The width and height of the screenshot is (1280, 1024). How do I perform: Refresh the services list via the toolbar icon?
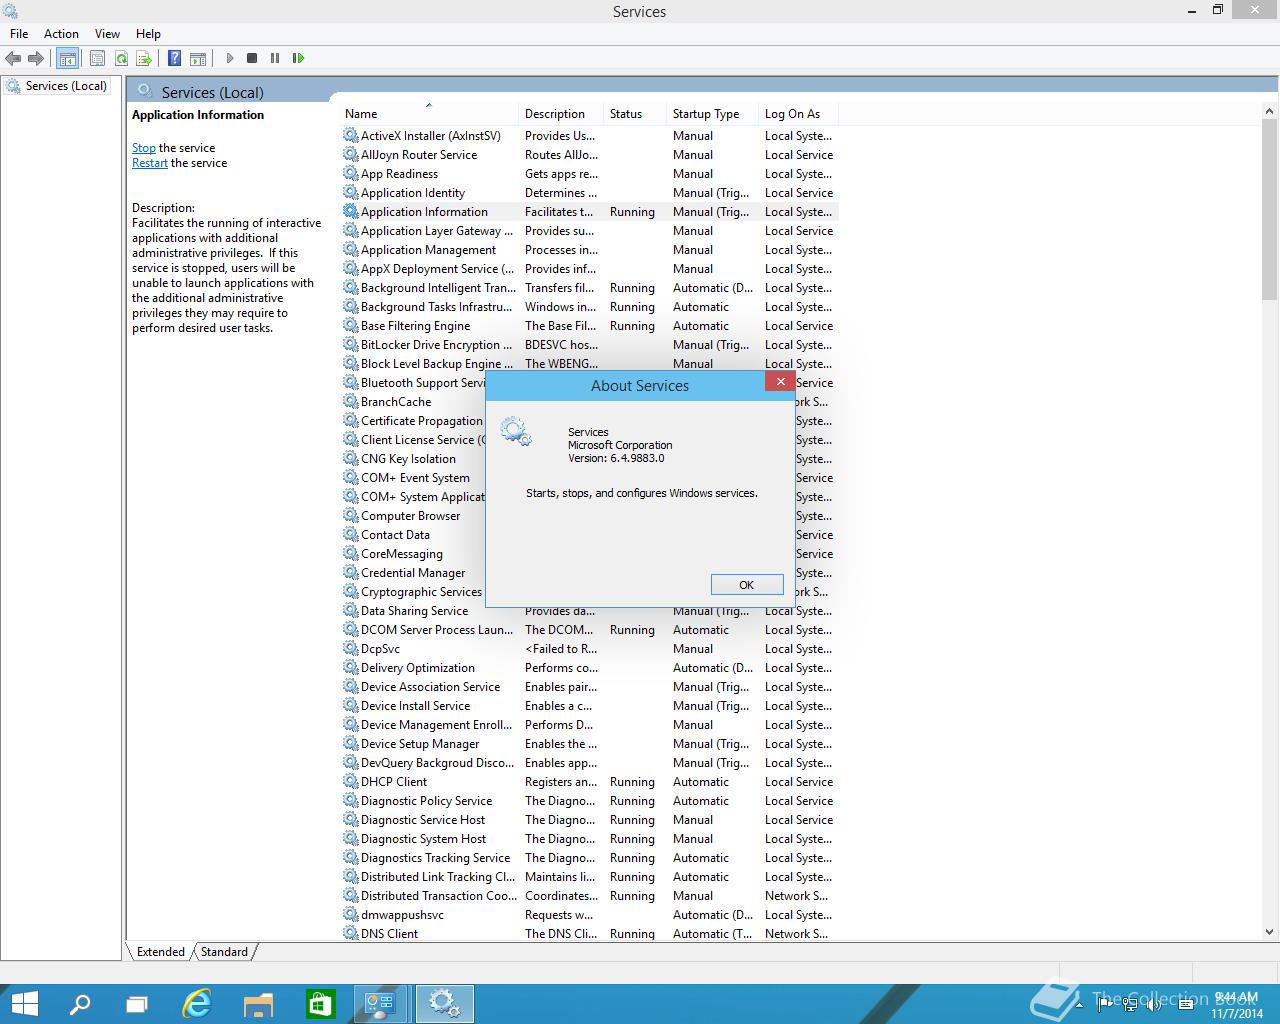(x=121, y=58)
